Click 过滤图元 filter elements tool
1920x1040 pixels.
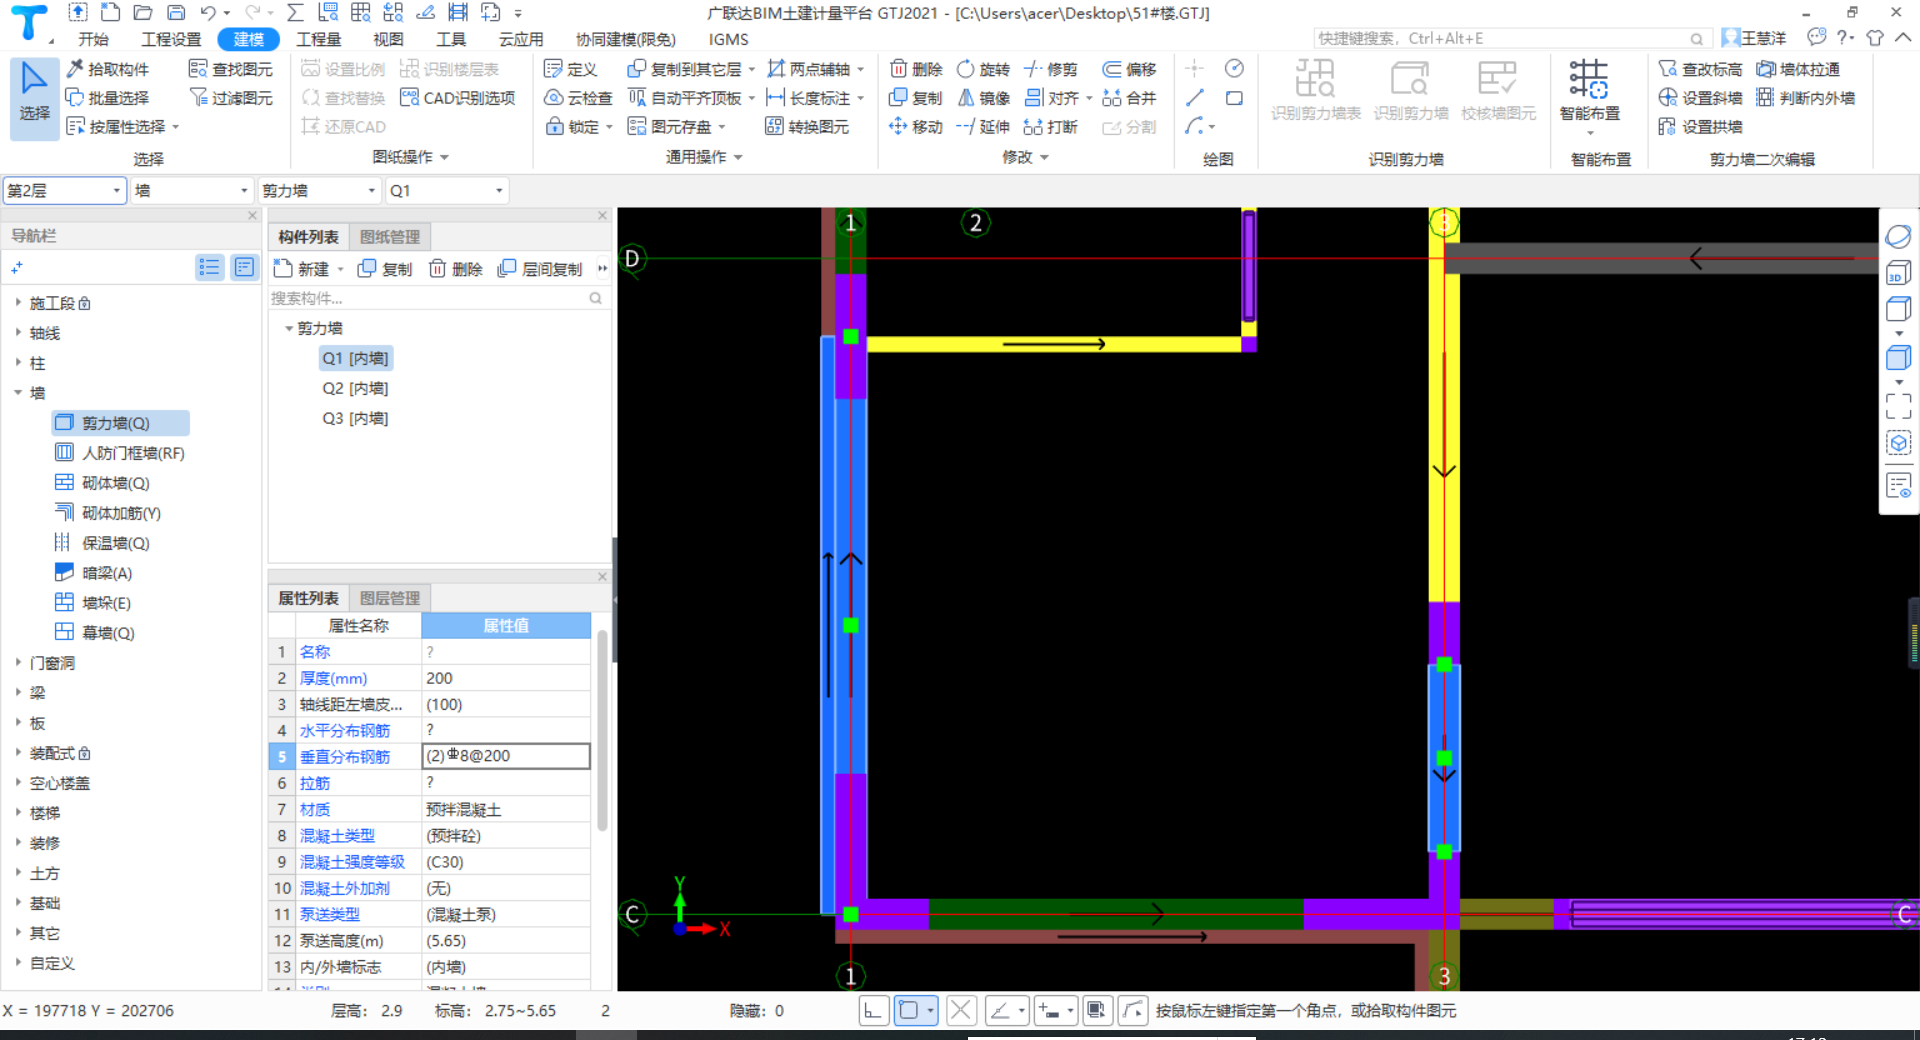[231, 98]
